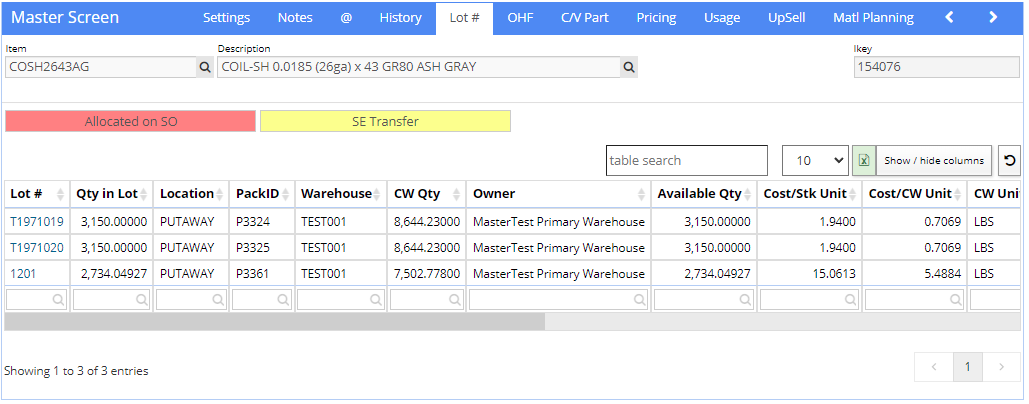The height and width of the screenshot is (404, 1029).
Task: Go to next tabs with right chevron
Action: click(x=993, y=18)
